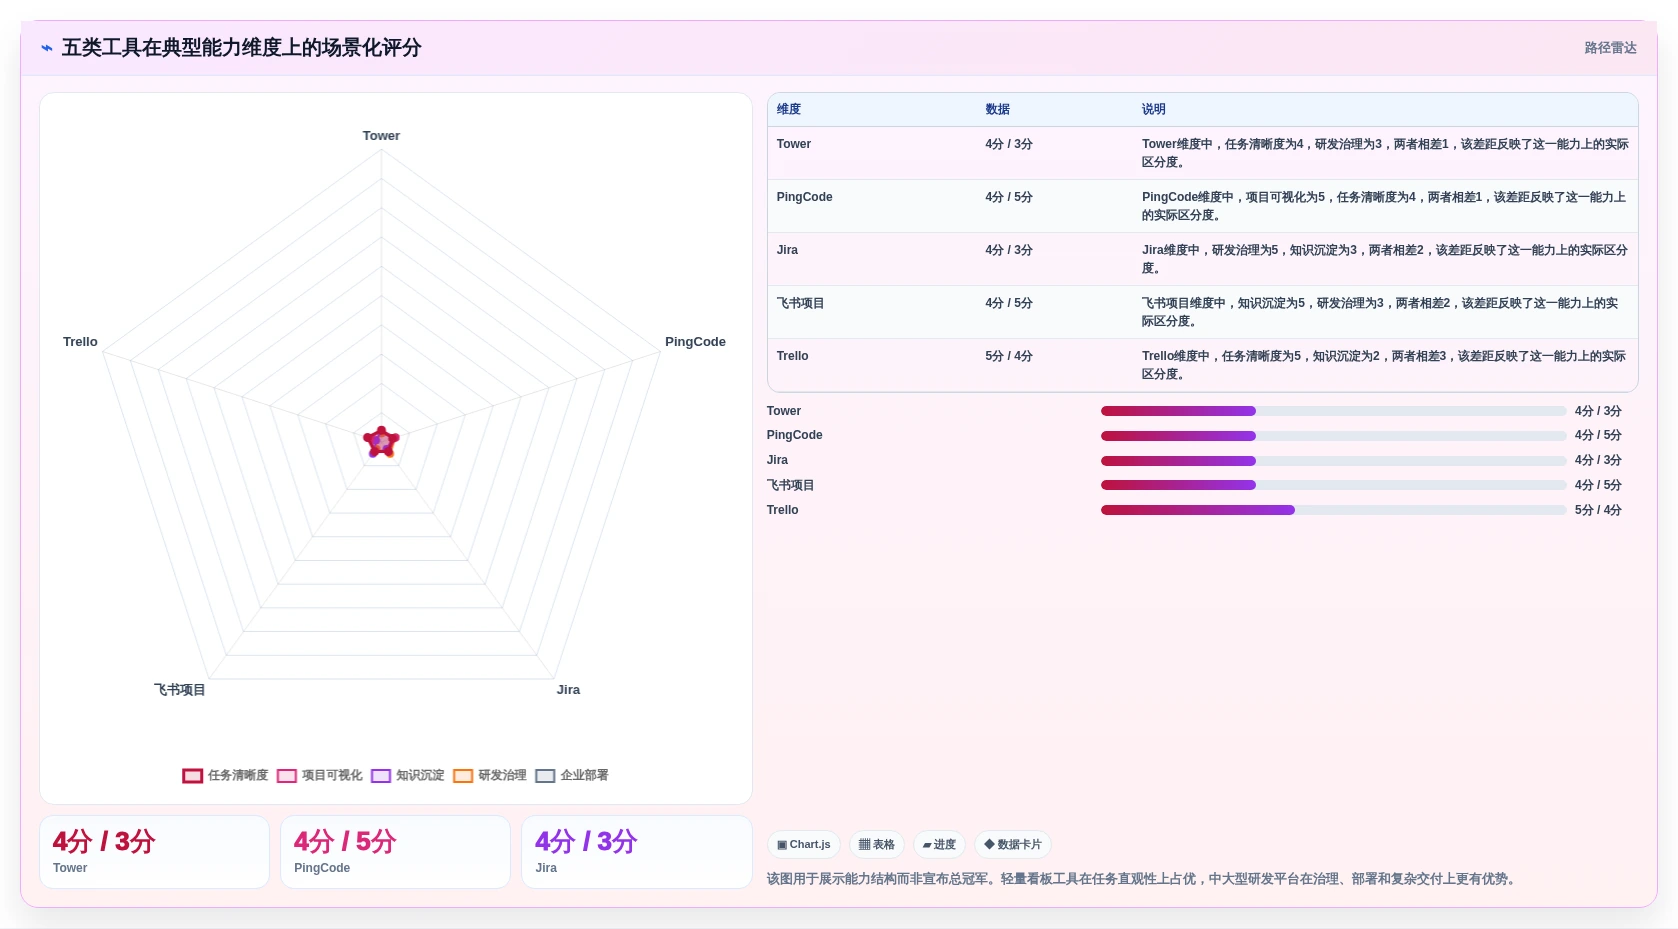This screenshot has width=1678, height=929.
Task: Select the Trello table row name
Action: pyautogui.click(x=792, y=356)
